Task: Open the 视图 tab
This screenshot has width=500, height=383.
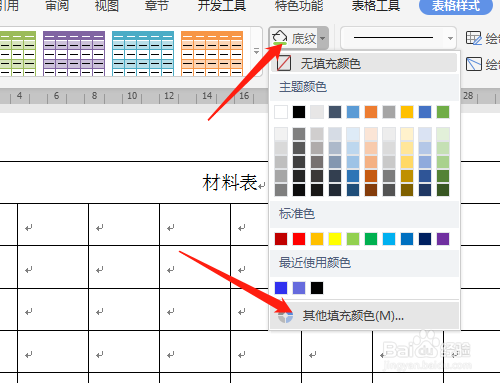Action: click(x=107, y=6)
